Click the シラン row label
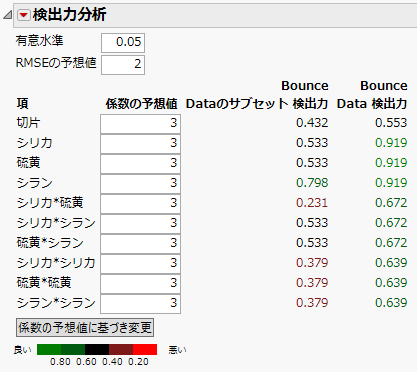Image resolution: width=417 pixels, height=372 pixels. pos(35,183)
